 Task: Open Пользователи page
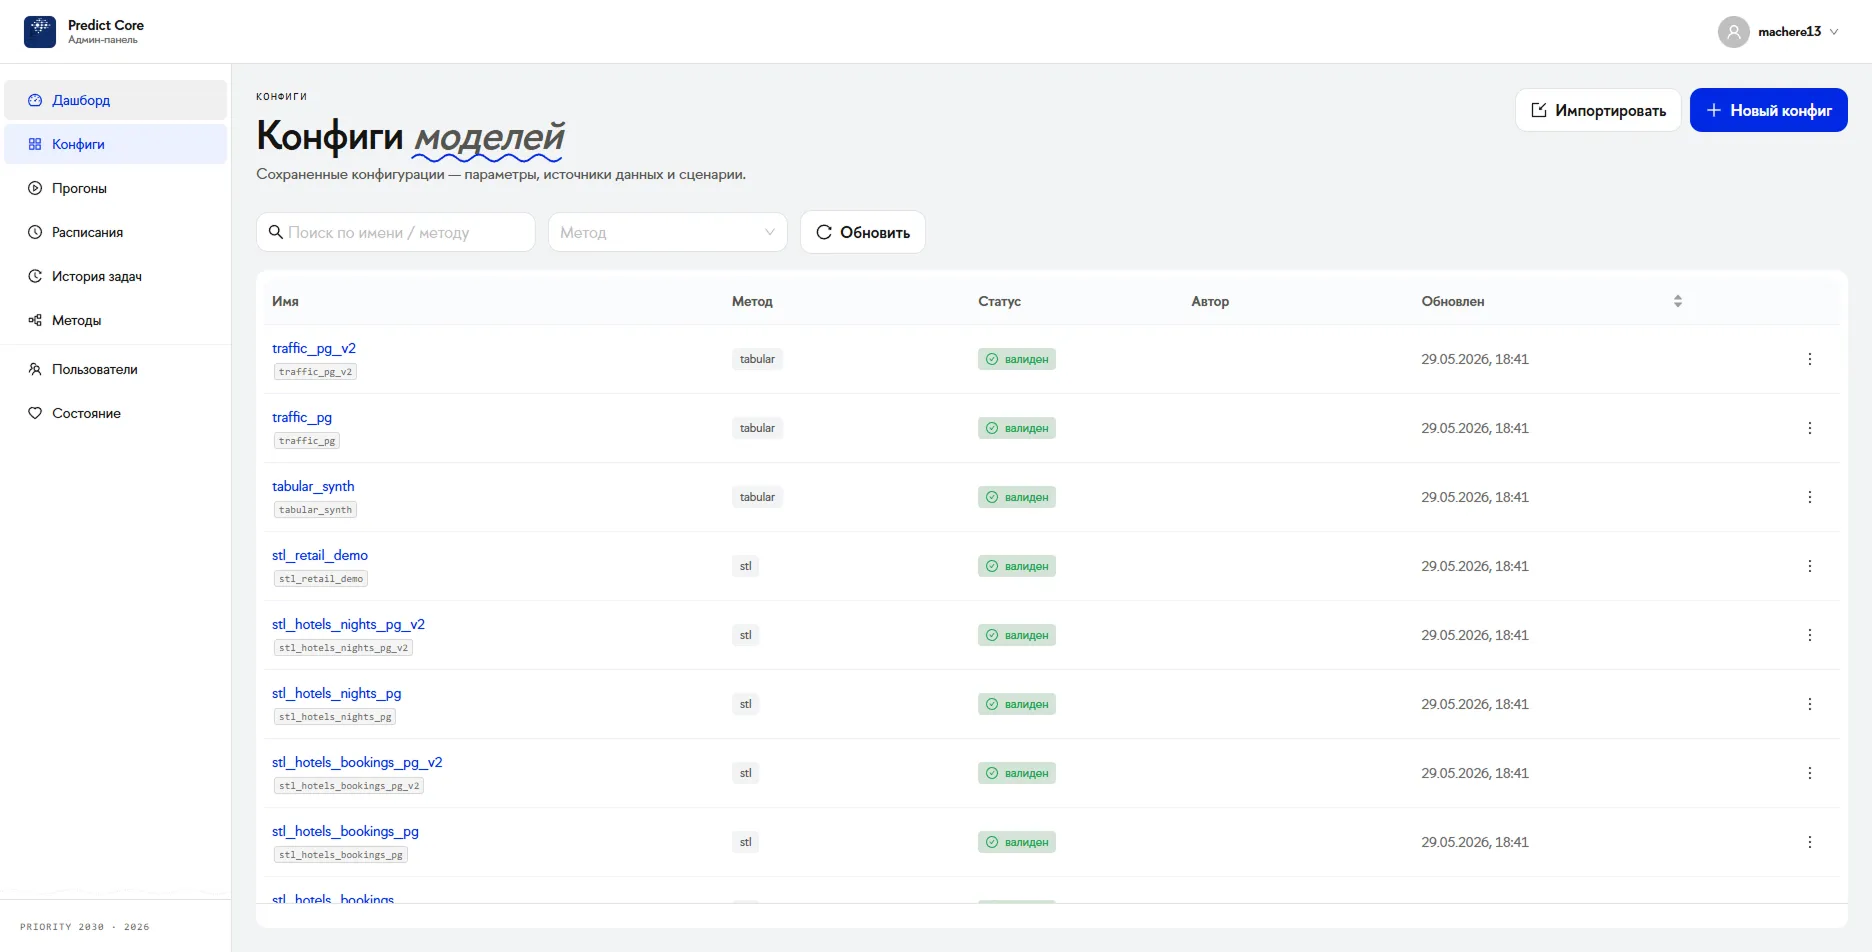(116, 369)
